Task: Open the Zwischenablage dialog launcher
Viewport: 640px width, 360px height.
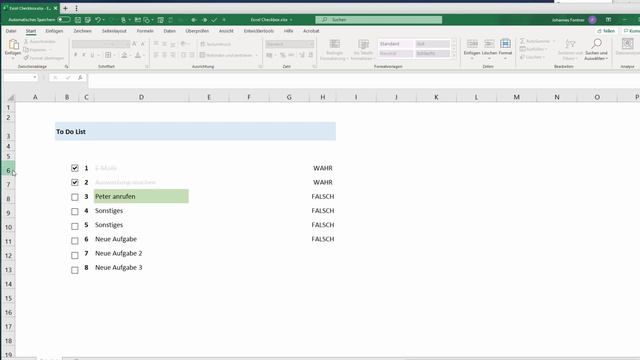Action: click(x=67, y=66)
